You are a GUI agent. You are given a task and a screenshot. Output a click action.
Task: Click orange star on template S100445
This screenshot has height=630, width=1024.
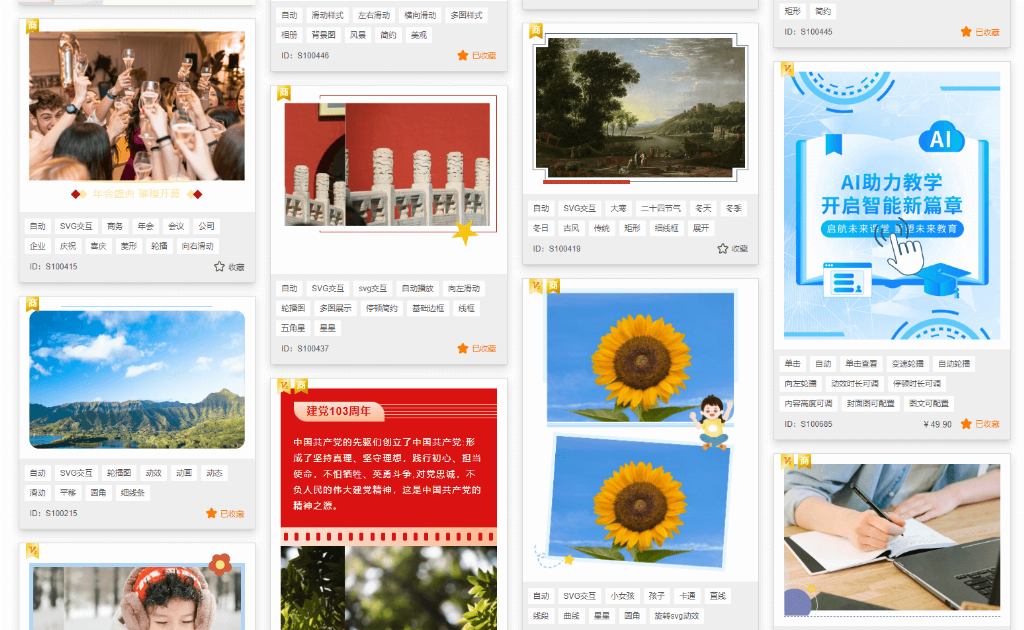[x=966, y=32]
